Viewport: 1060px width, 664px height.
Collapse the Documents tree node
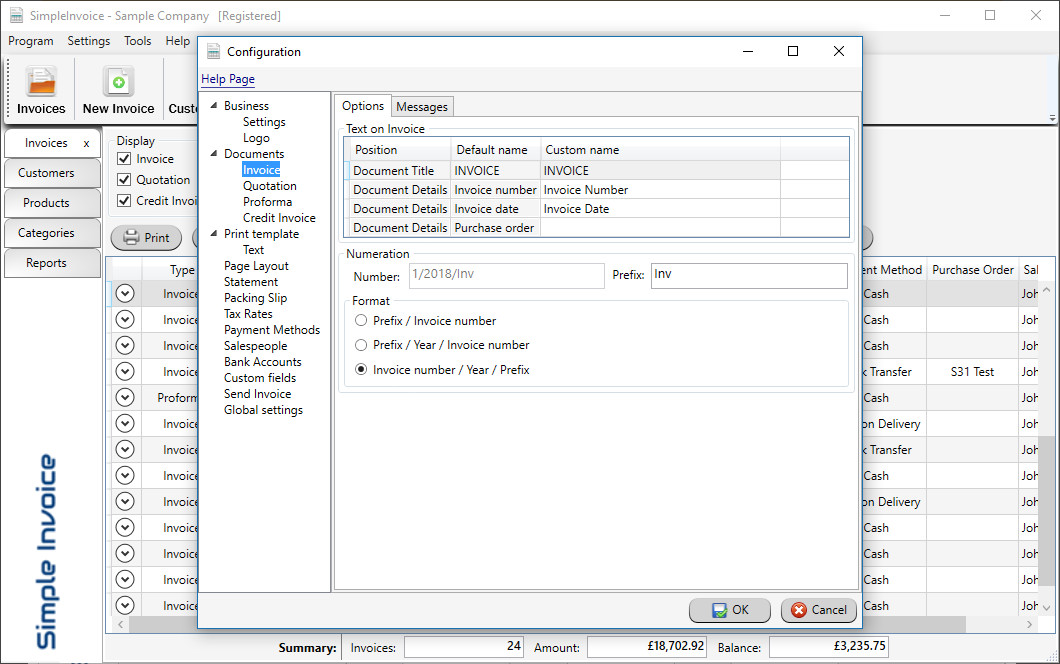click(x=214, y=153)
